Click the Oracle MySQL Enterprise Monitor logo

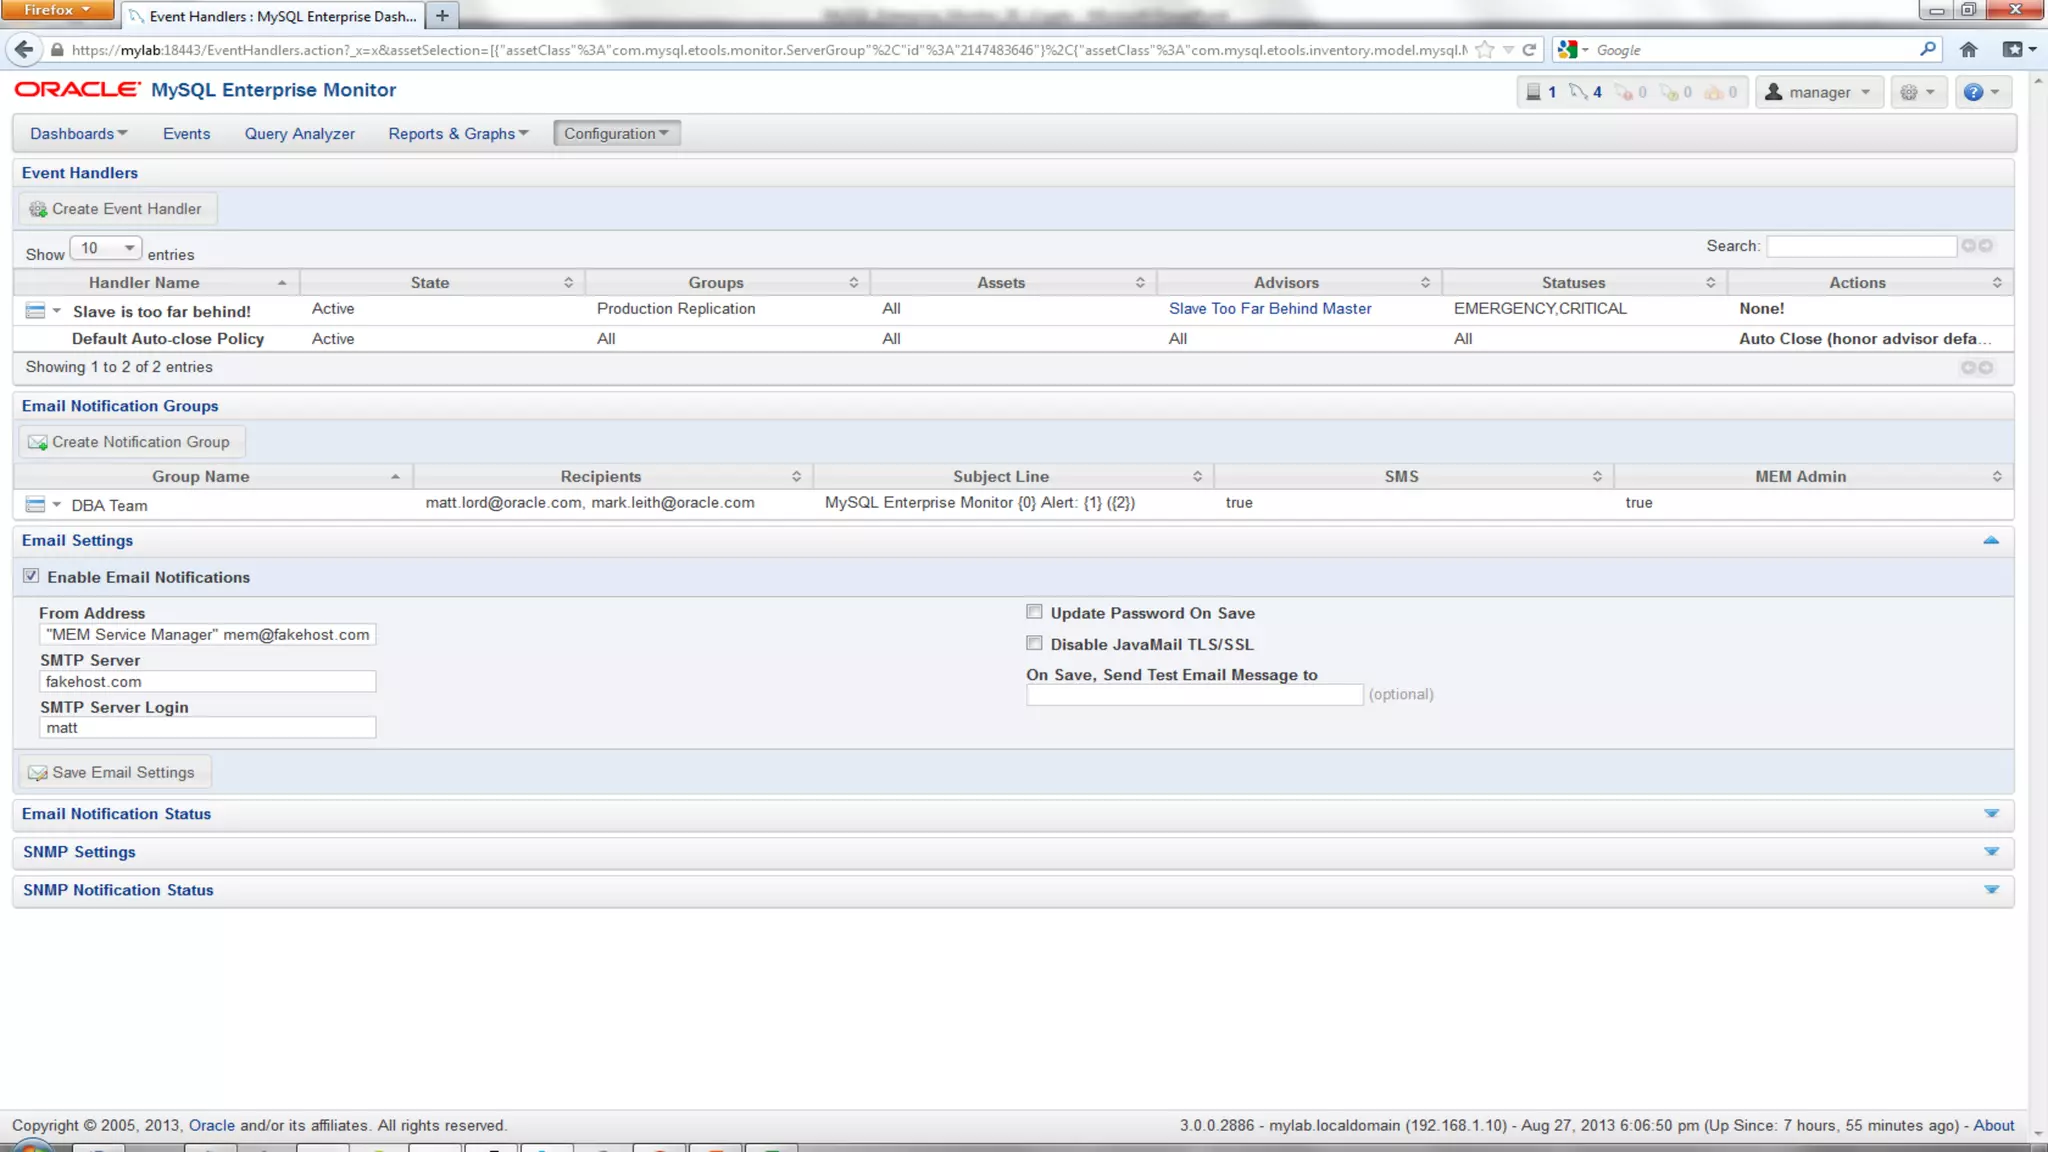click(x=205, y=90)
